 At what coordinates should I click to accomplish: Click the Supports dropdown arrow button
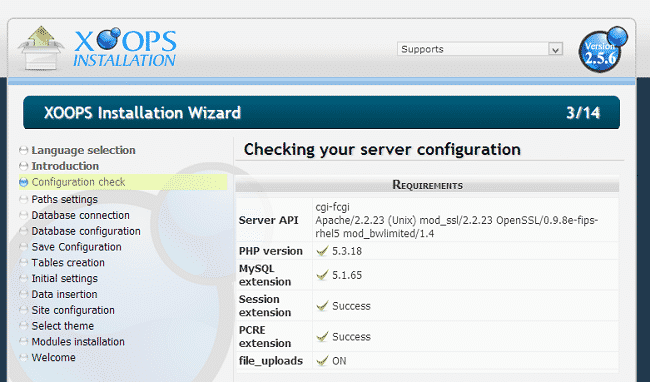(x=555, y=49)
